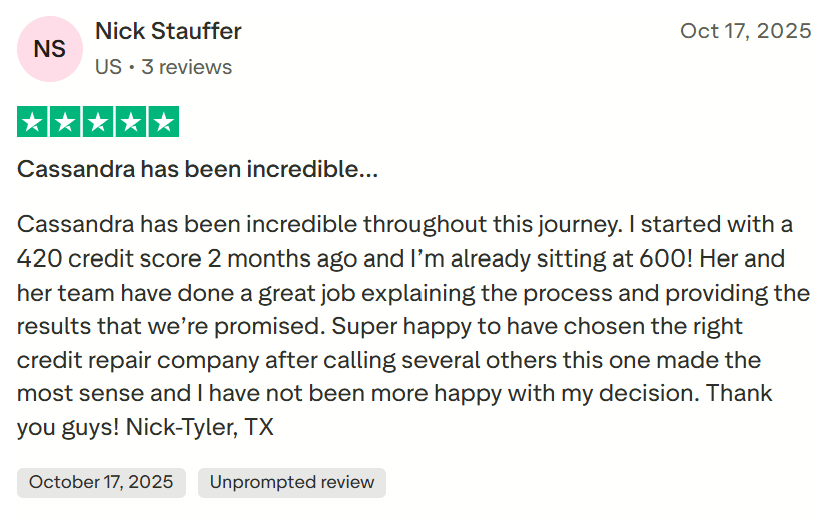Click the "October 17, 2025" gray badge
Image resolution: width=838 pixels, height=518 pixels.
pyautogui.click(x=101, y=482)
